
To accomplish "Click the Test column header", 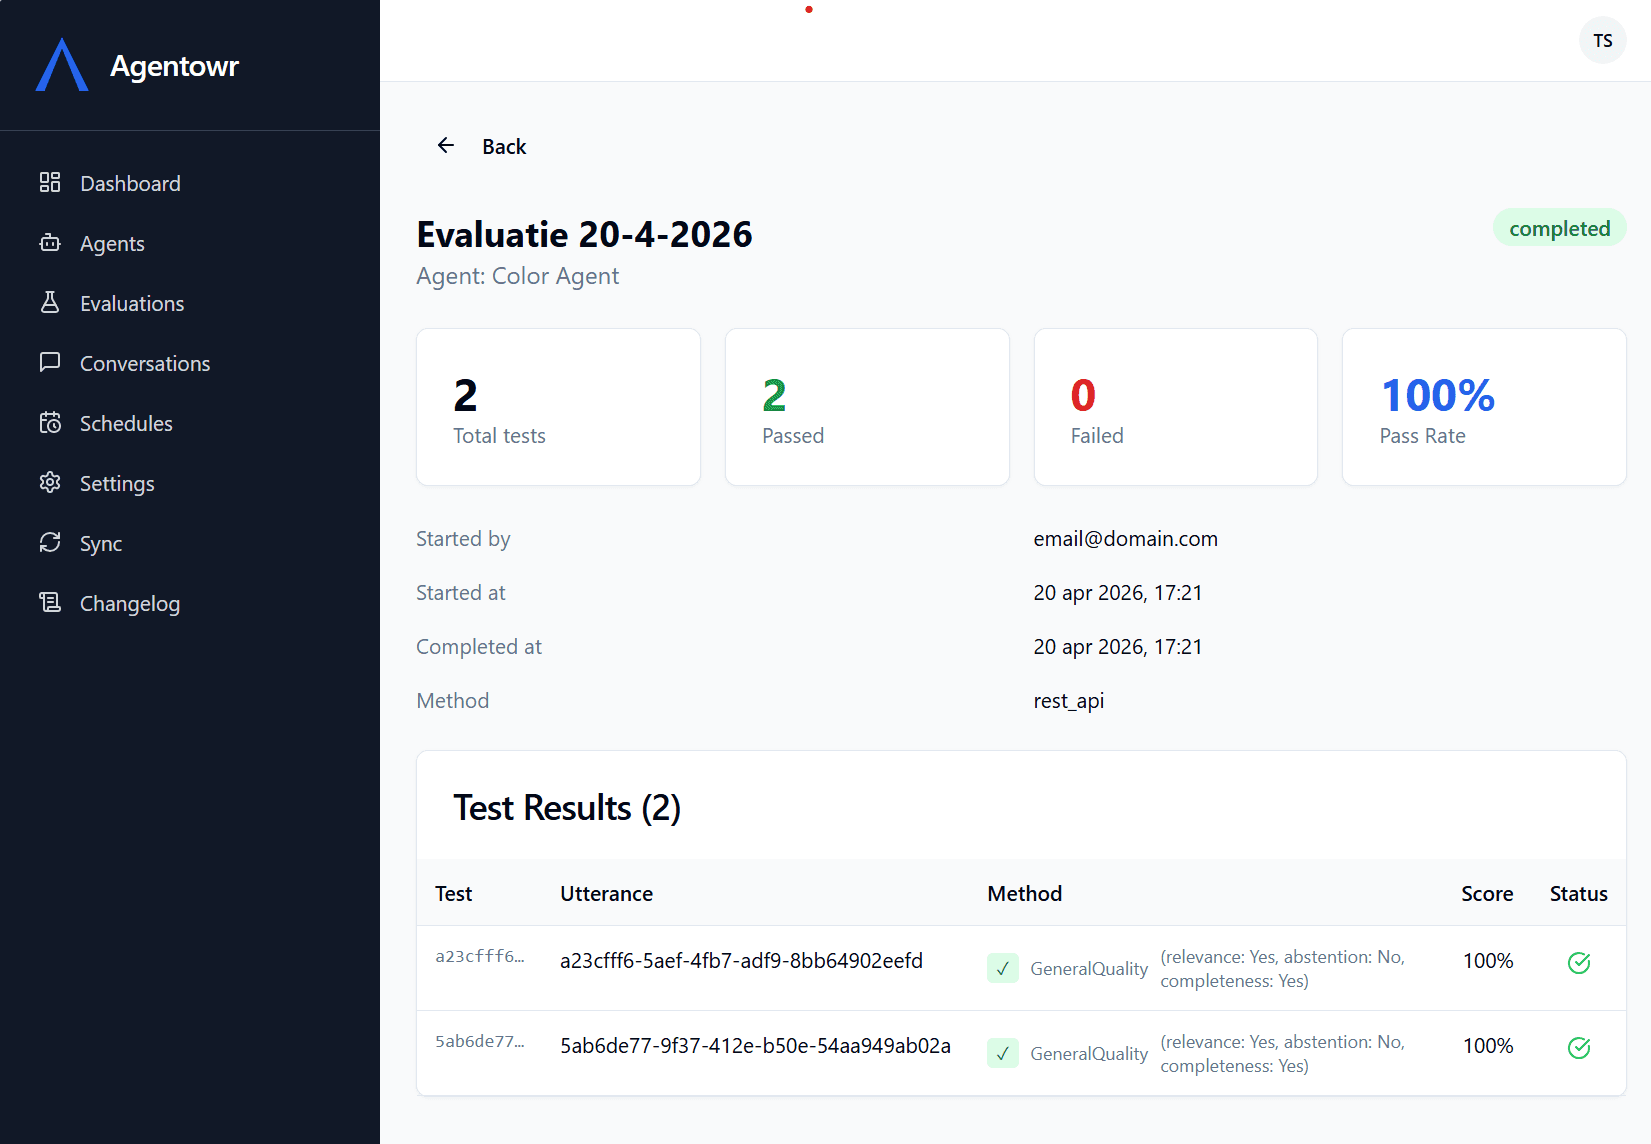I will (453, 894).
